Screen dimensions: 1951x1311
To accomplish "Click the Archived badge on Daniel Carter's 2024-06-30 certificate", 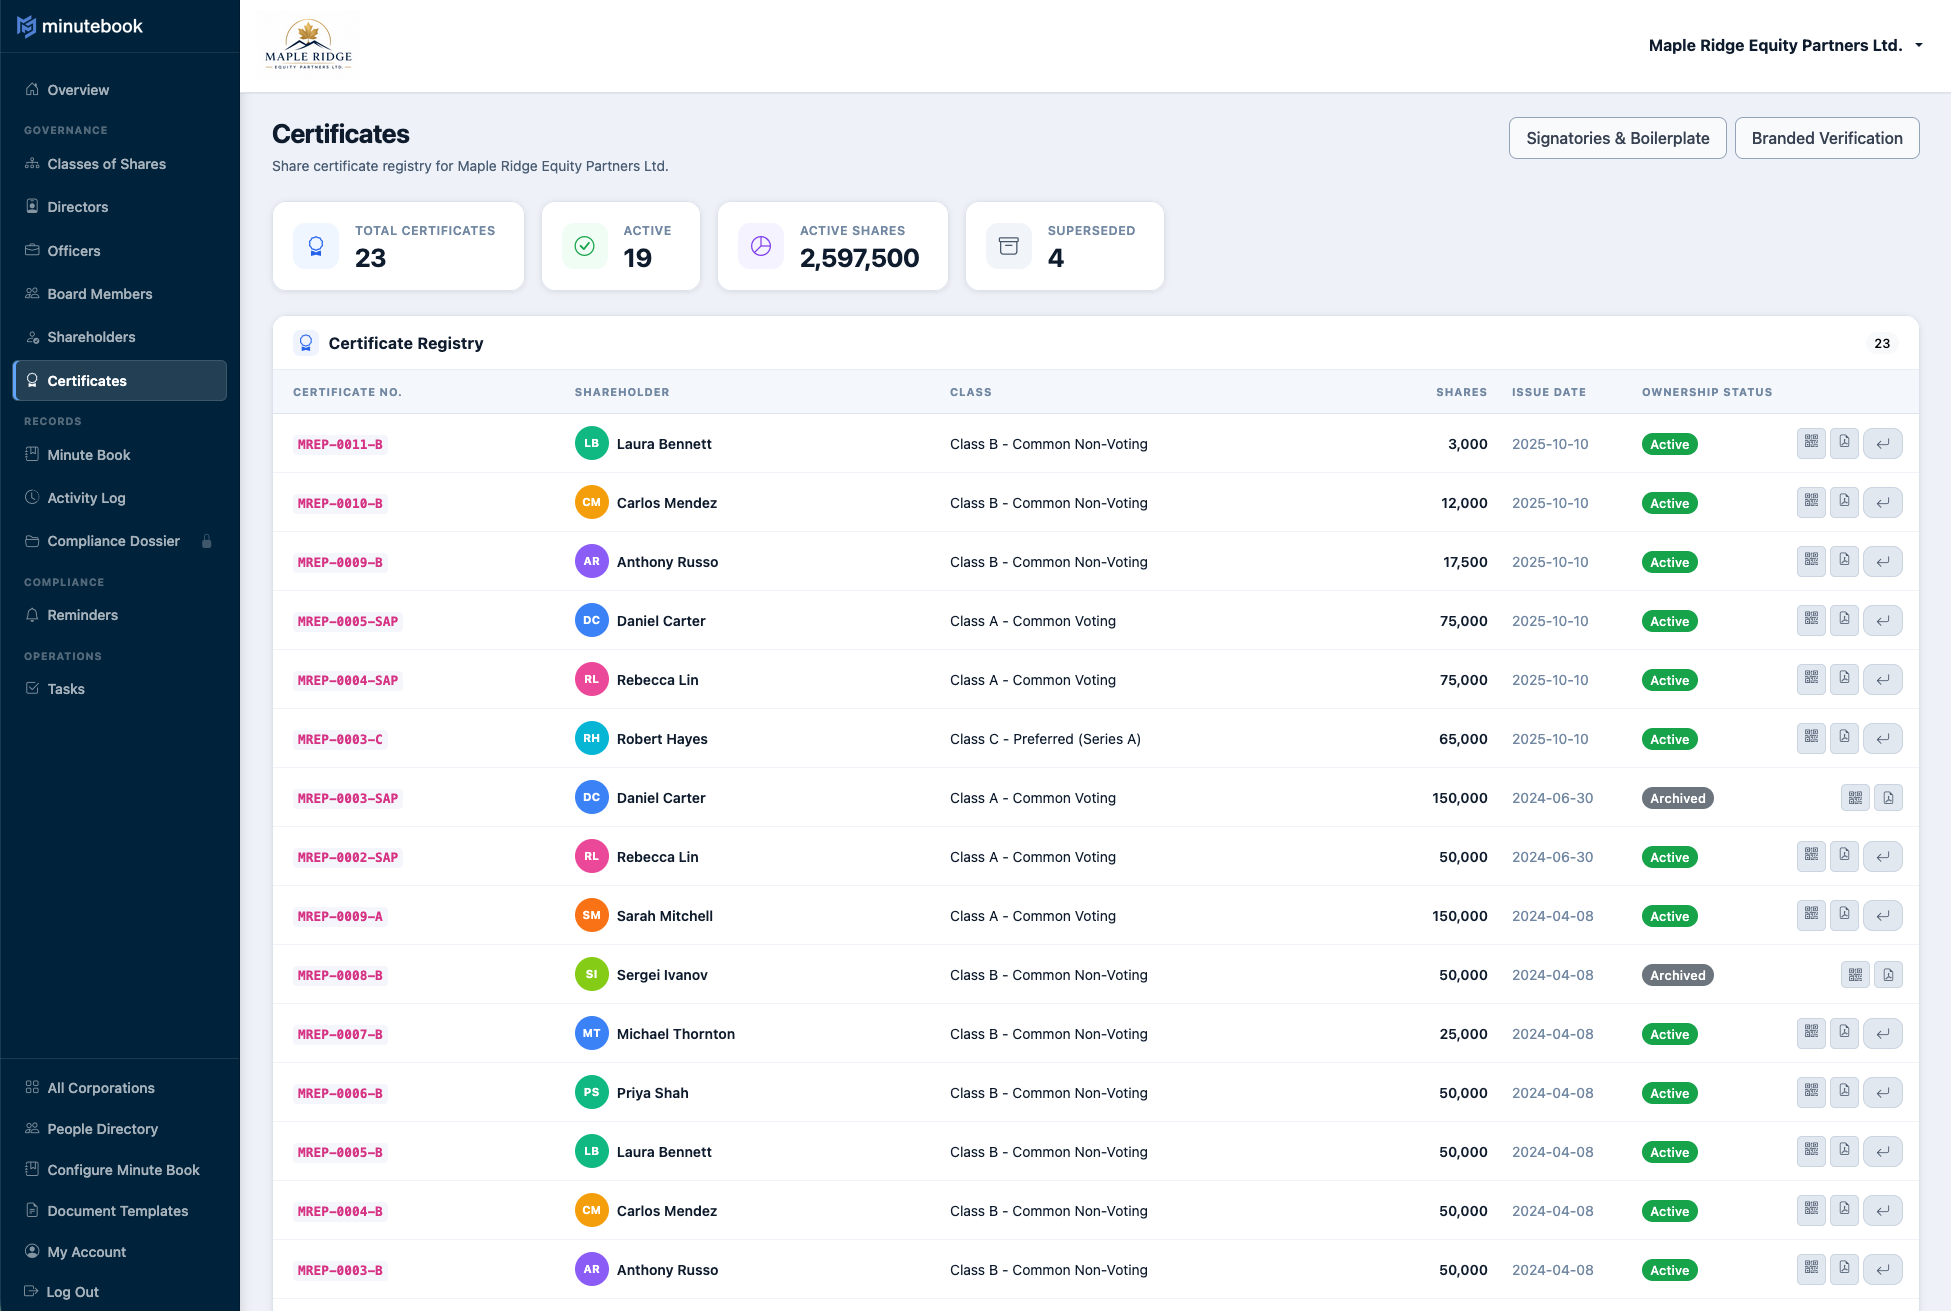I will point(1677,798).
